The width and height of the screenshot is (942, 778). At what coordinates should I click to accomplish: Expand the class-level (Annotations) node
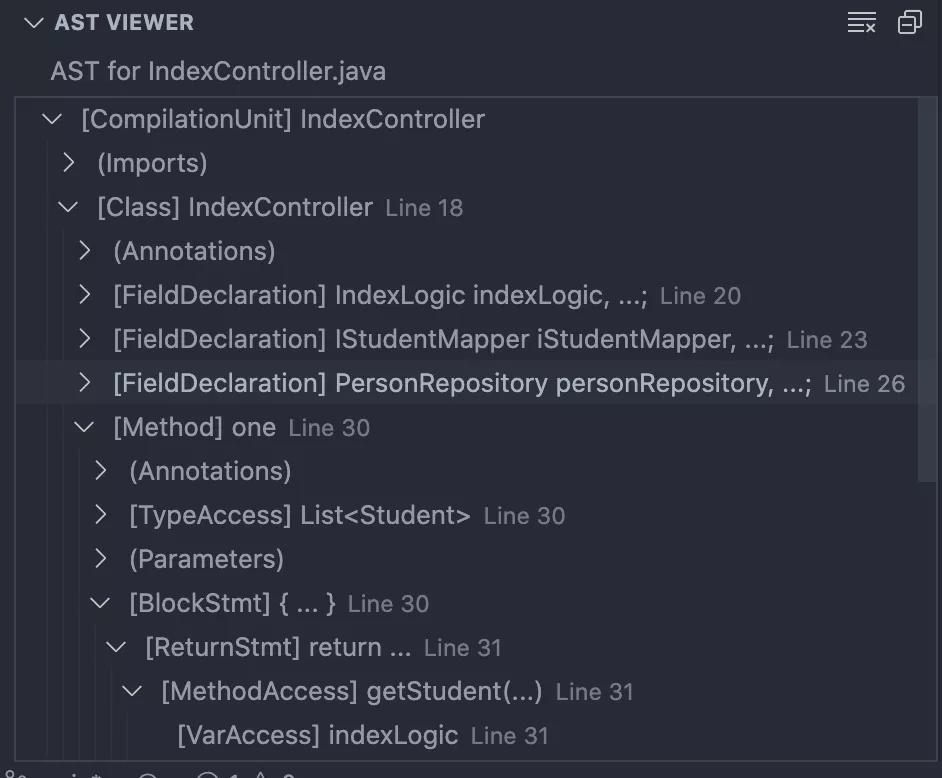85,251
